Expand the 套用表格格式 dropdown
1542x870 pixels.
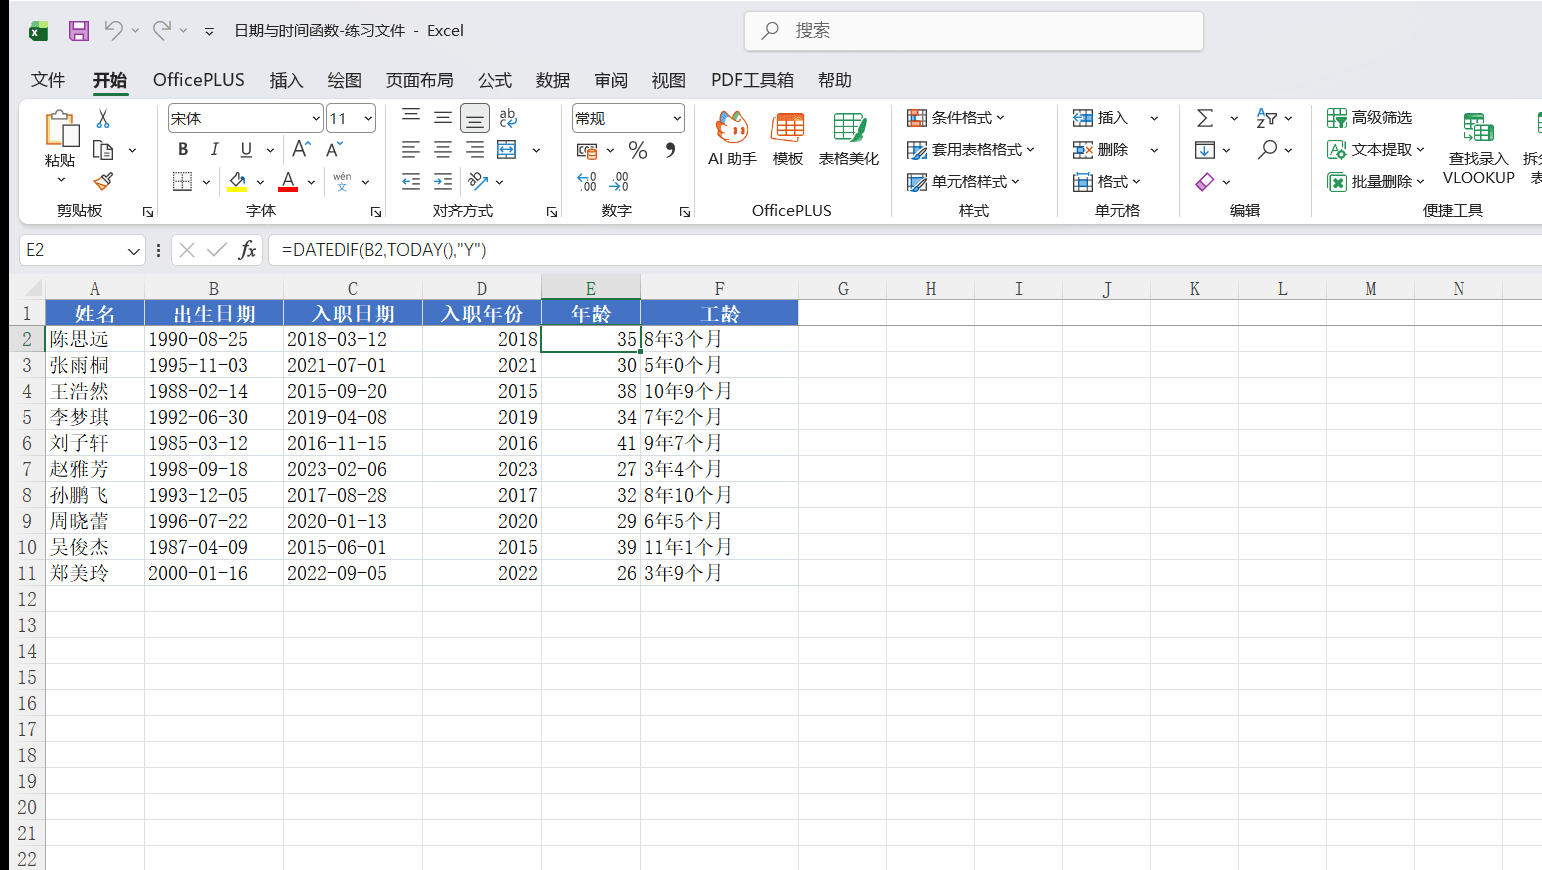click(x=971, y=150)
